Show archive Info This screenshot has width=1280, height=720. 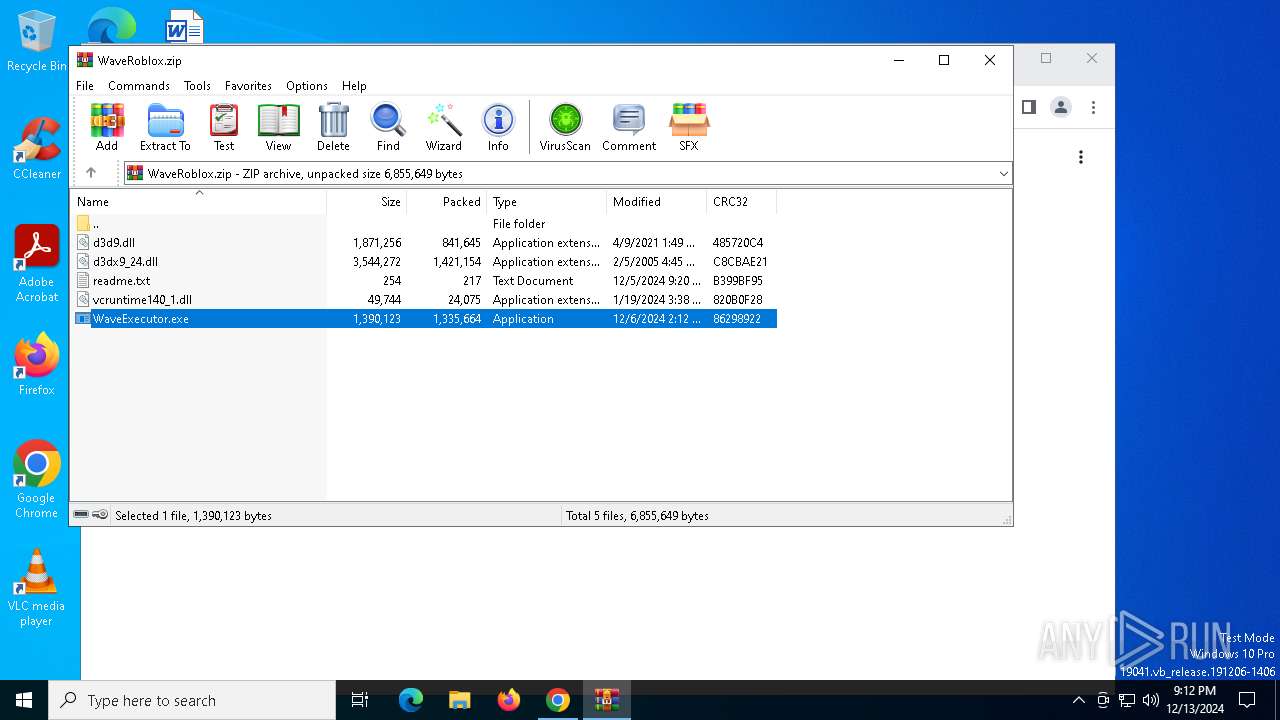tap(498, 127)
